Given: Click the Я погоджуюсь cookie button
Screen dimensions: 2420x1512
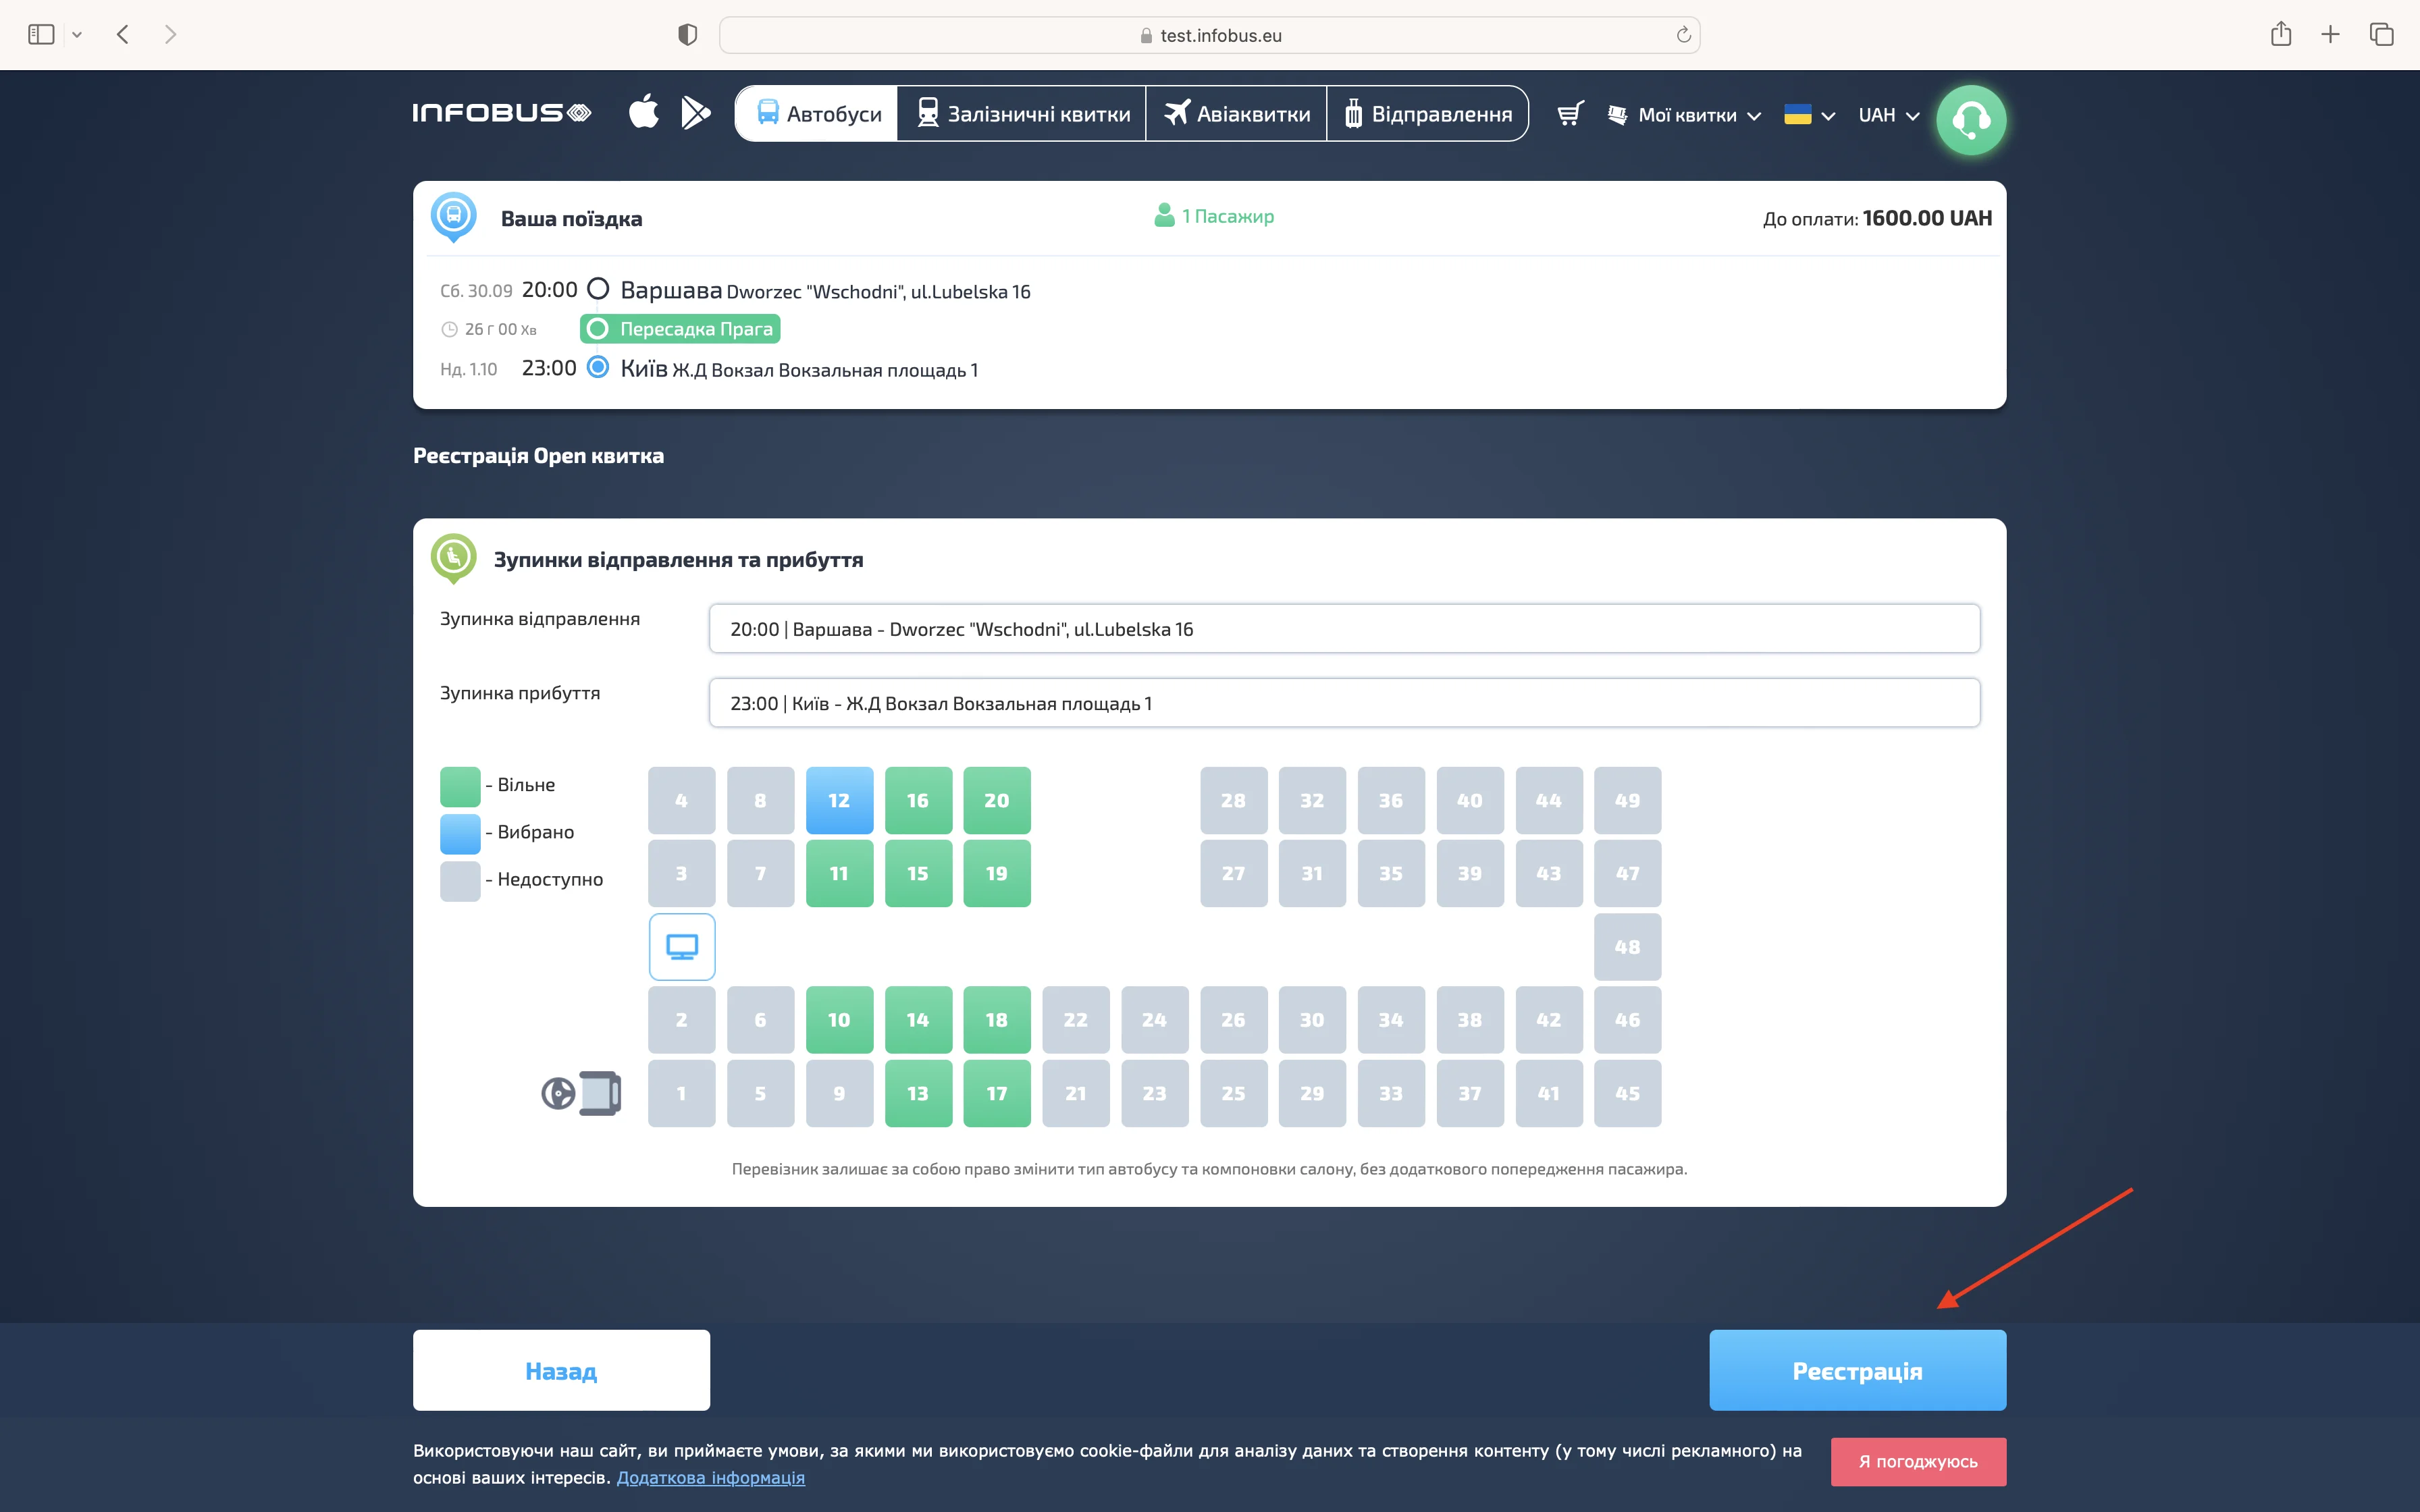Looking at the screenshot, I should tap(1917, 1461).
